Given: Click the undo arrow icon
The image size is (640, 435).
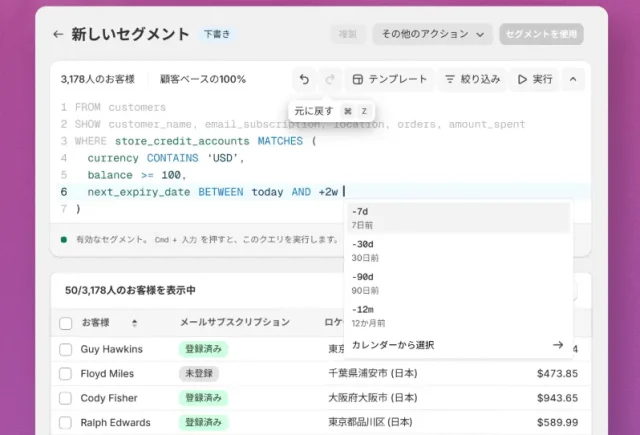Looking at the screenshot, I should (x=304, y=79).
